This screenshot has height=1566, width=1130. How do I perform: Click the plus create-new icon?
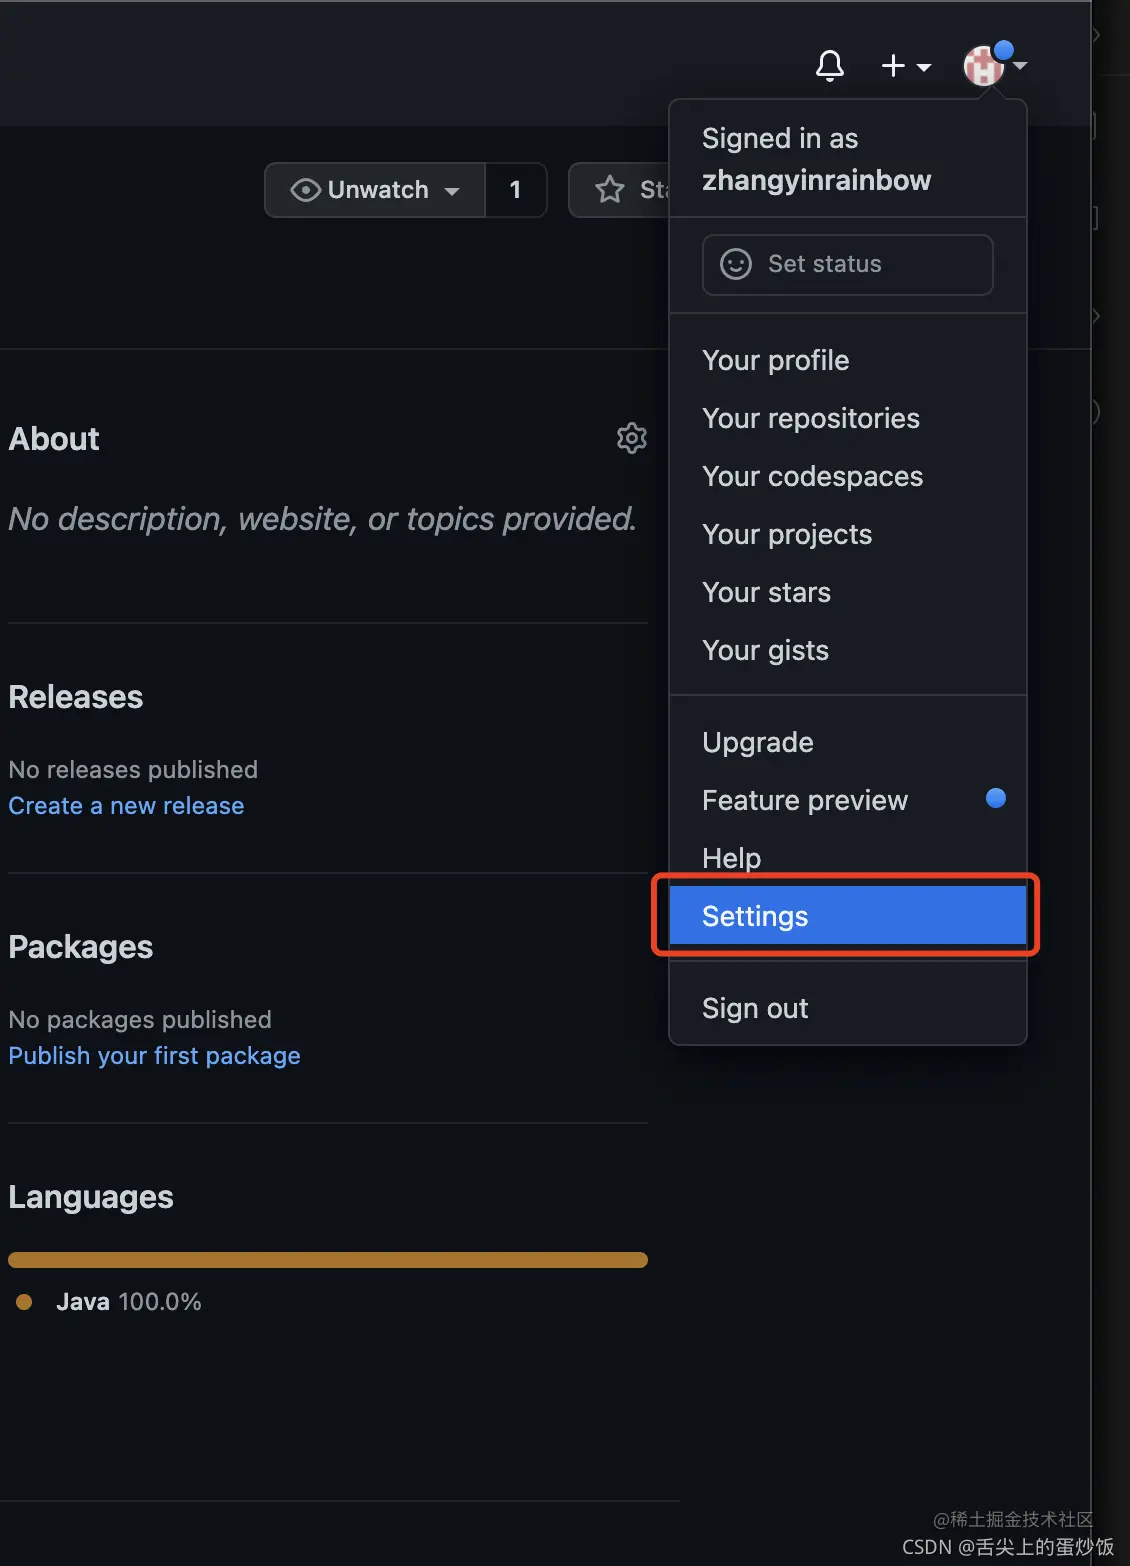coord(893,66)
